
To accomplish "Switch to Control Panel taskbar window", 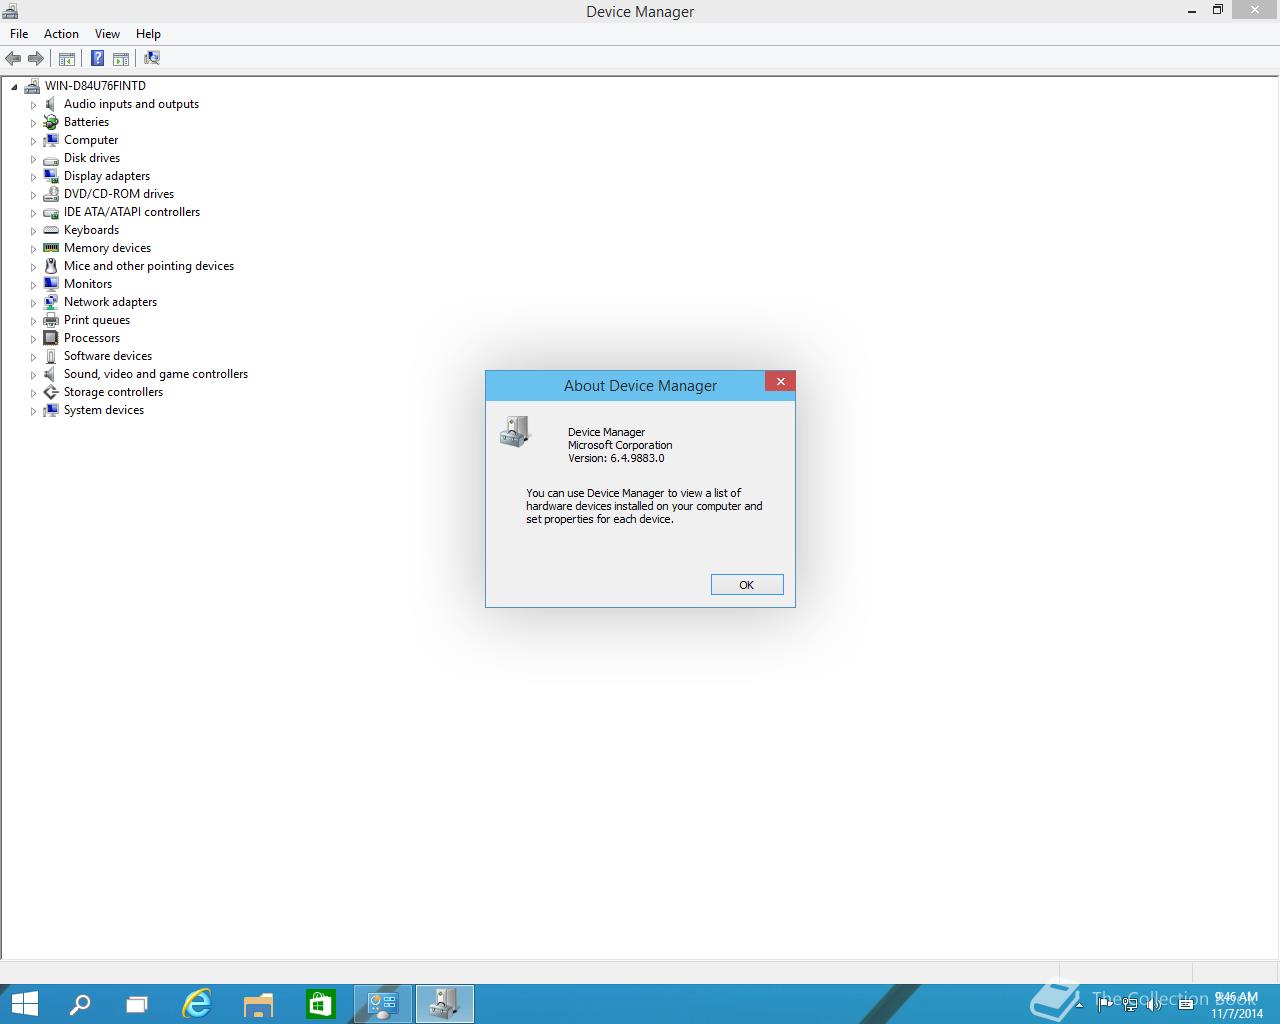I will coord(383,1004).
